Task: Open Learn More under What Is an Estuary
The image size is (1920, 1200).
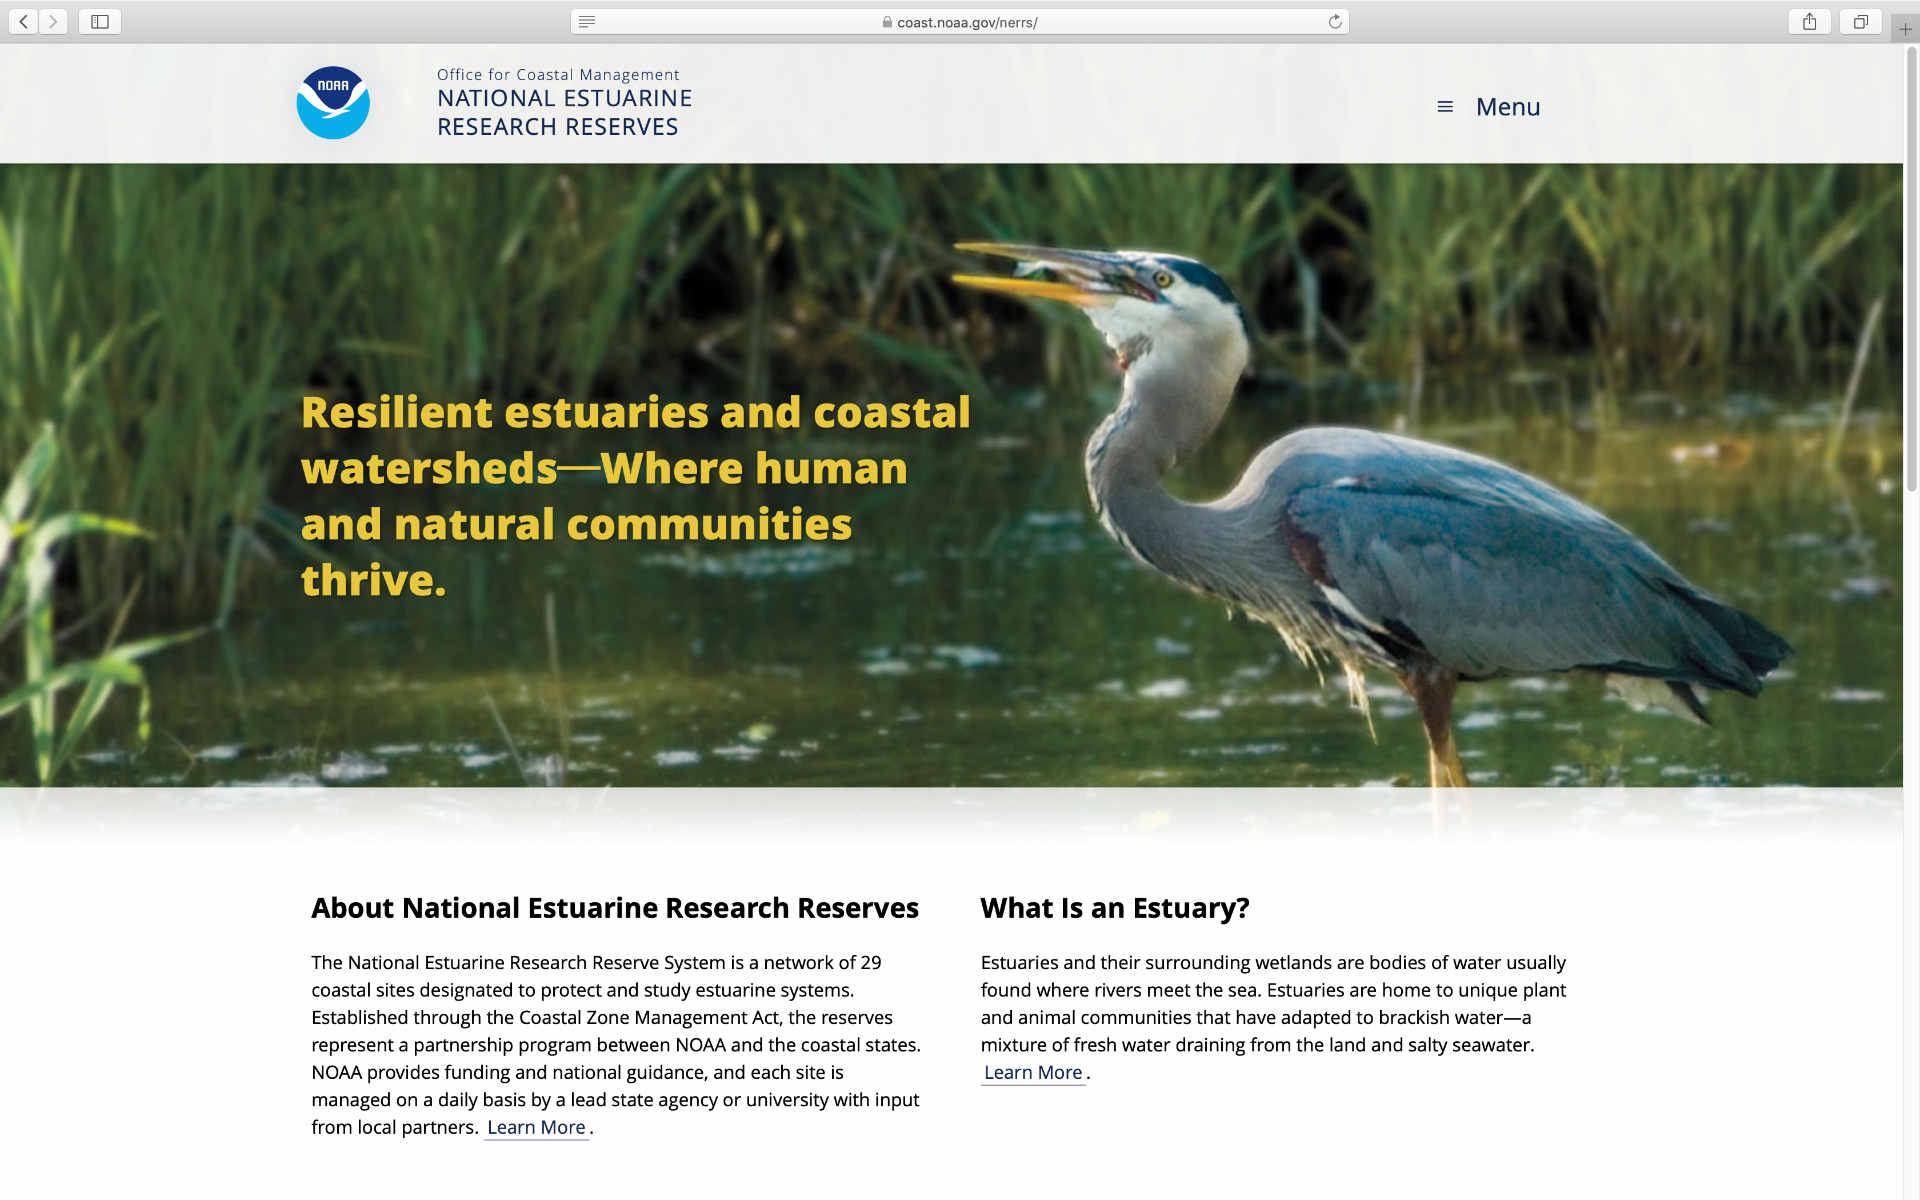Action: (x=1033, y=1072)
